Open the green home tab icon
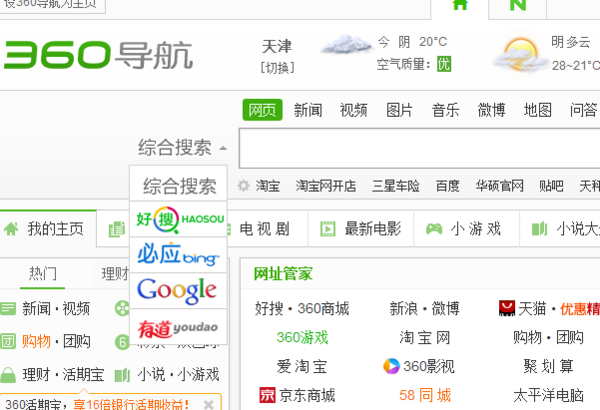 460,5
